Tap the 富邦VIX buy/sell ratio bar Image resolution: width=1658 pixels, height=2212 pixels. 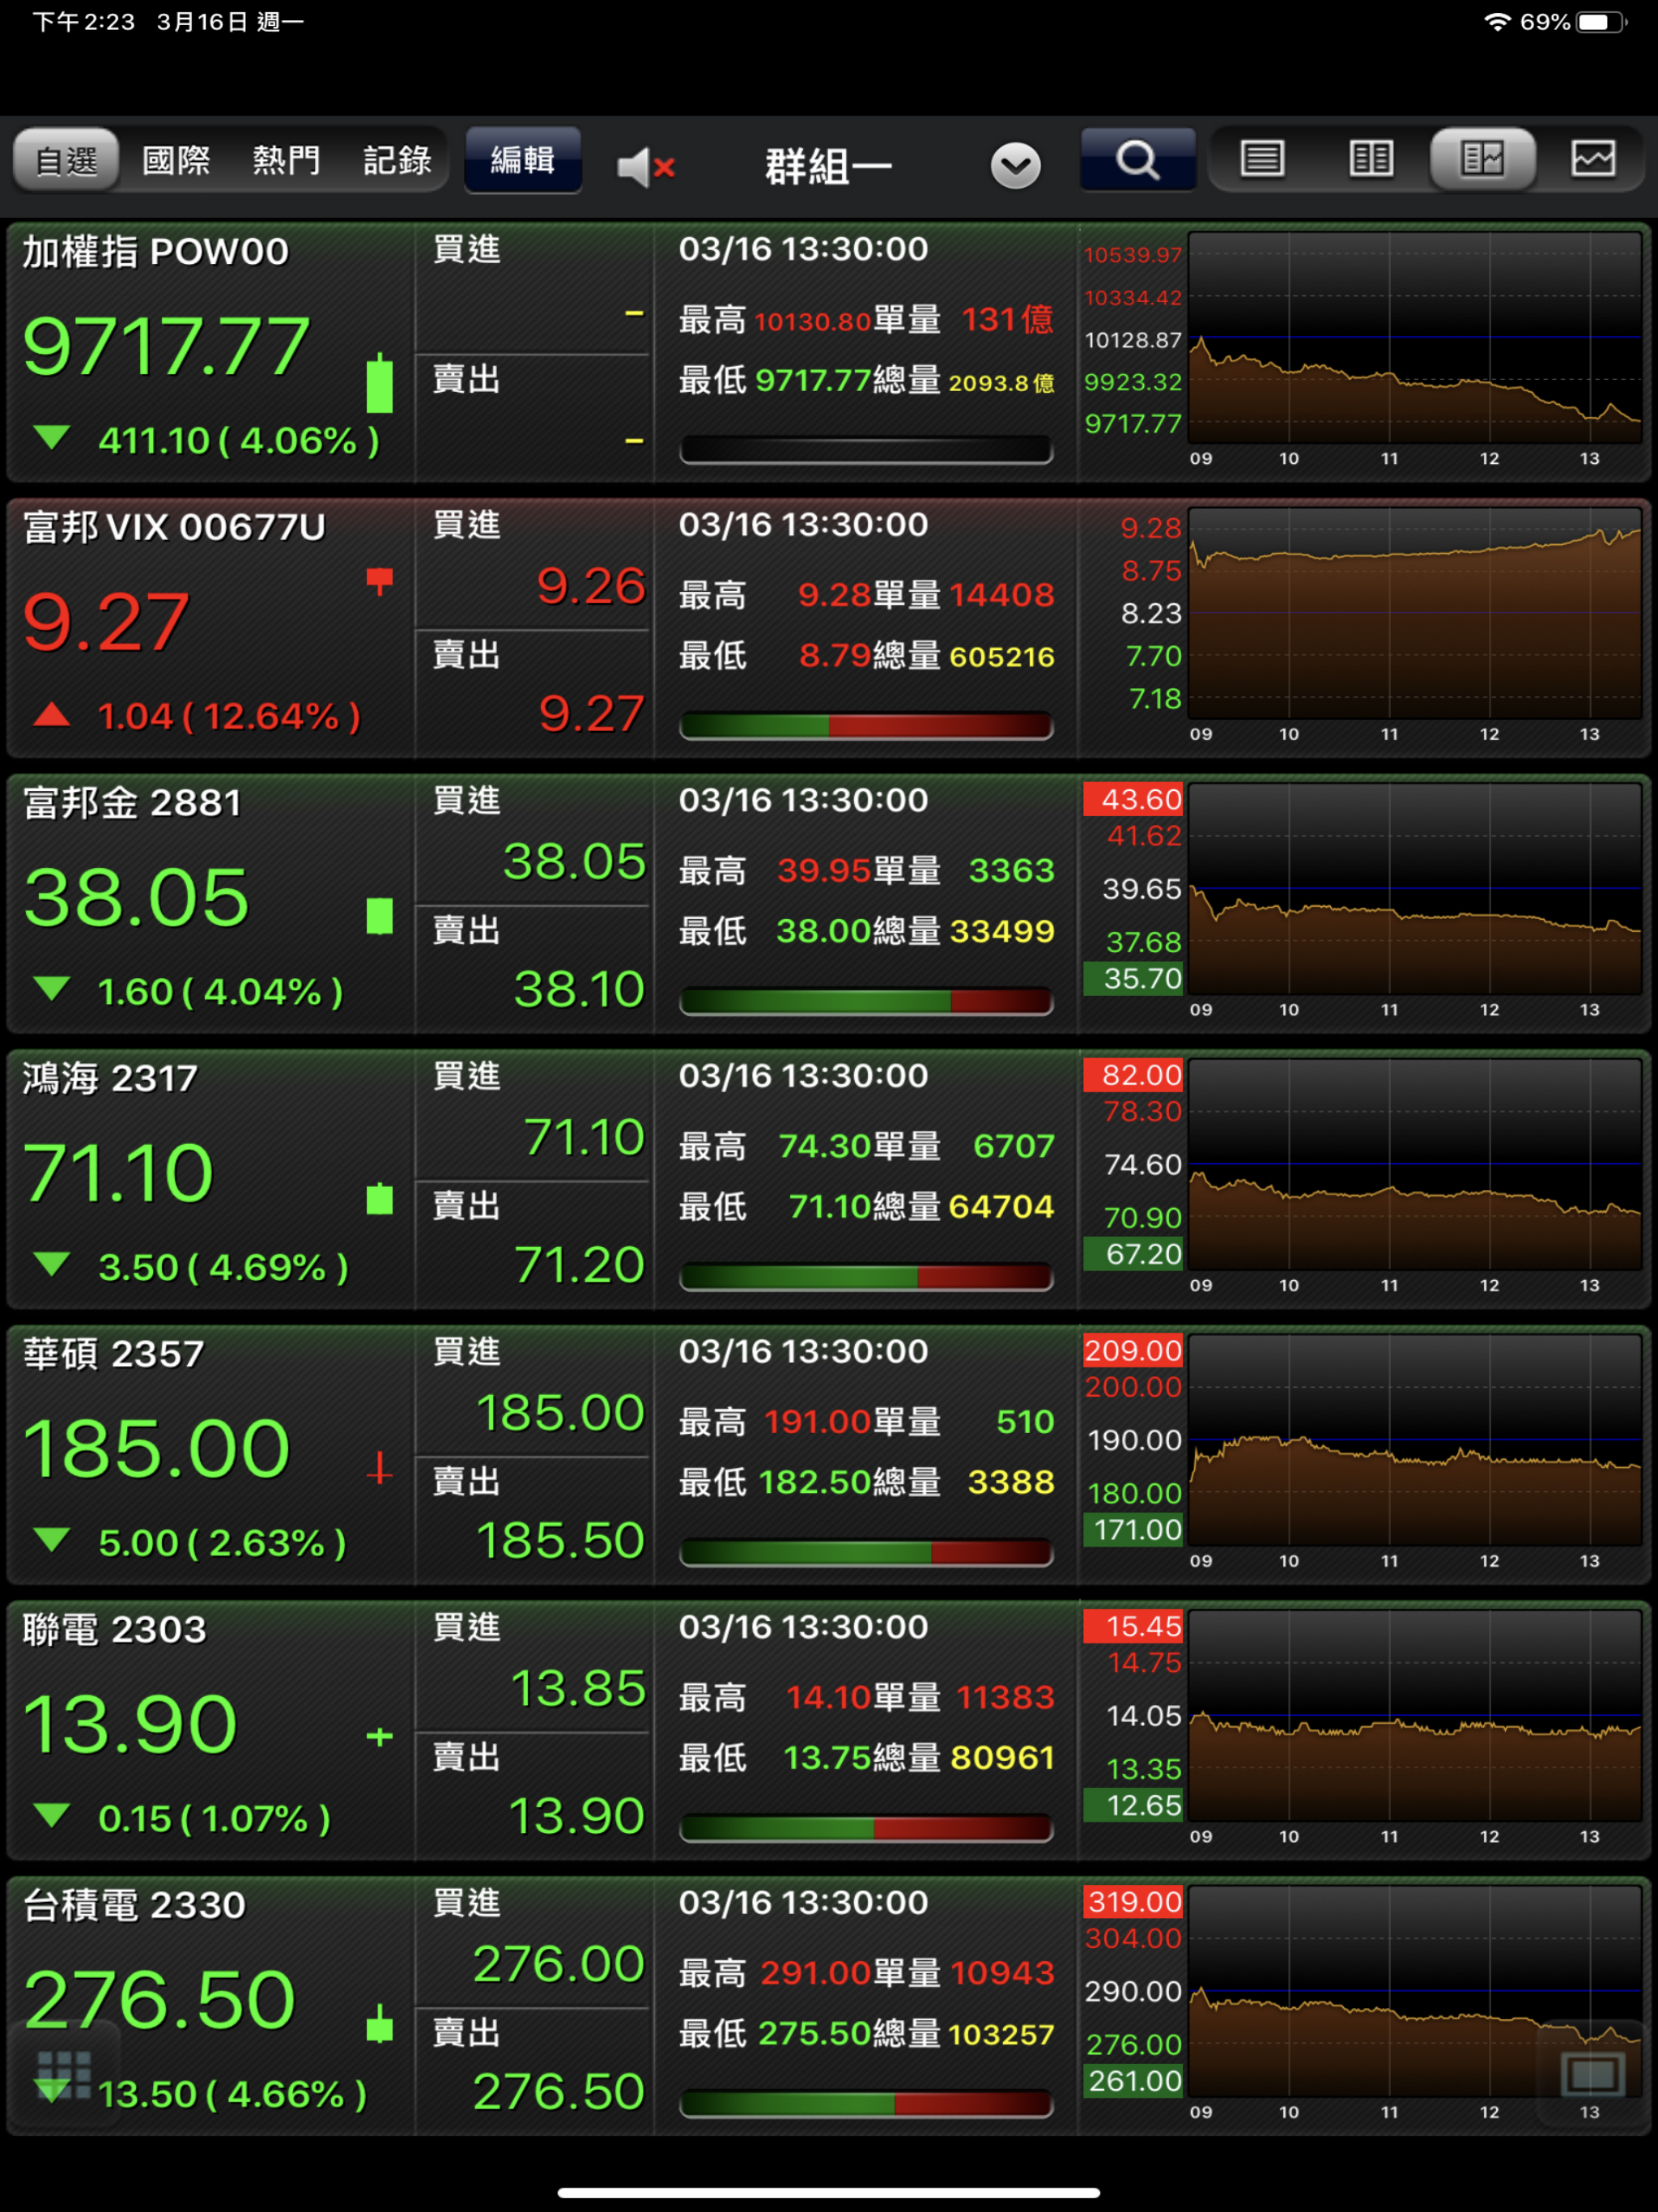[x=866, y=726]
